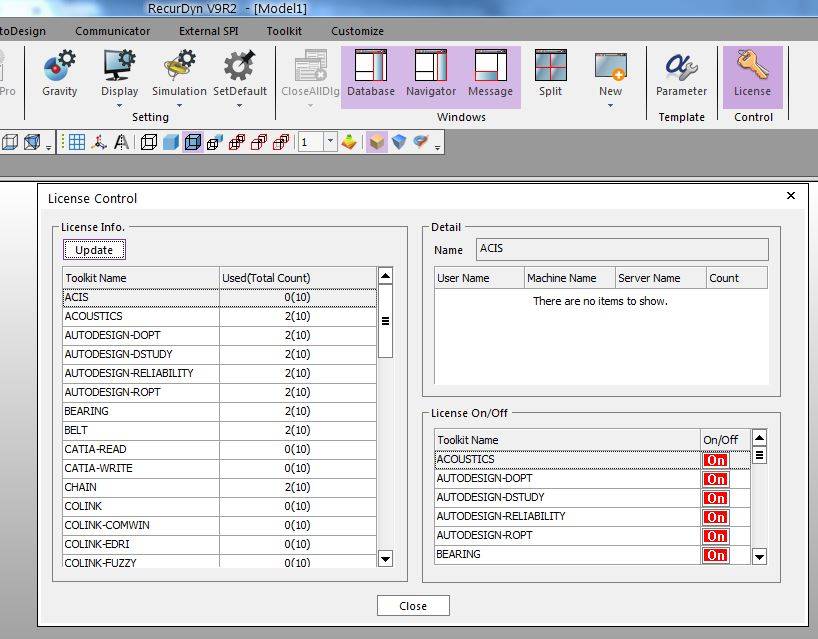The height and width of the screenshot is (639, 818).
Task: Open the Toolkit ribbon tab
Action: [284, 31]
